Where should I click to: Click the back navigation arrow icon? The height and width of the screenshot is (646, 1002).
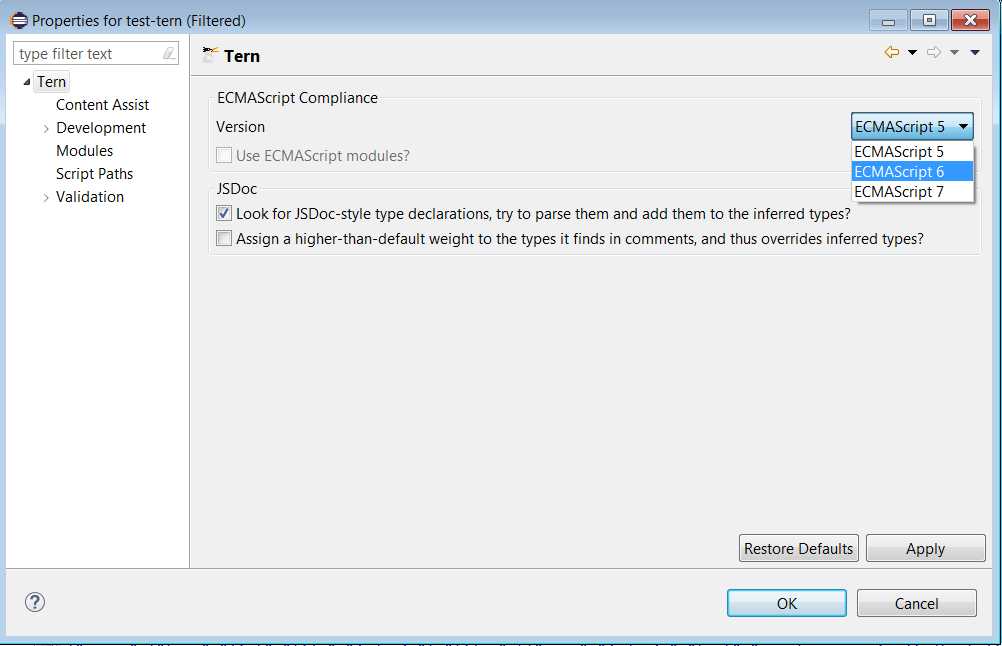pos(891,53)
